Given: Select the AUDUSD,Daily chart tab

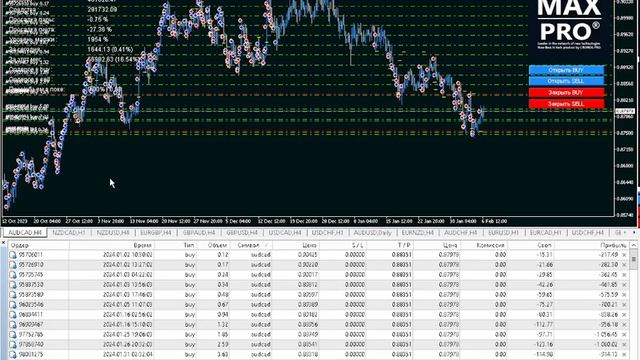Looking at the screenshot, I should (372, 233).
